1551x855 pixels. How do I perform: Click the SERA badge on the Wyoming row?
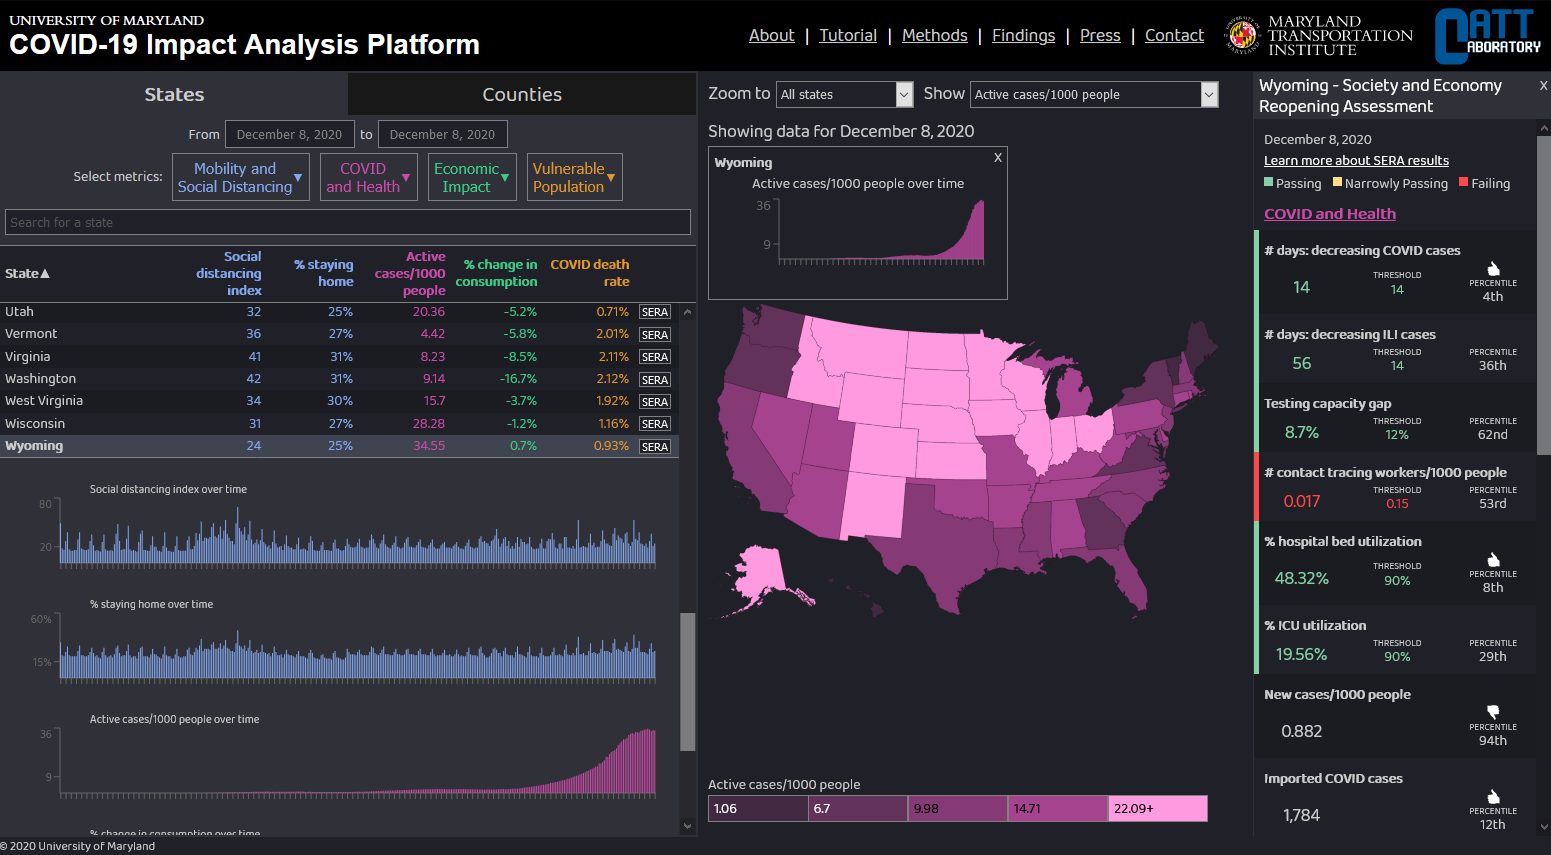(655, 446)
